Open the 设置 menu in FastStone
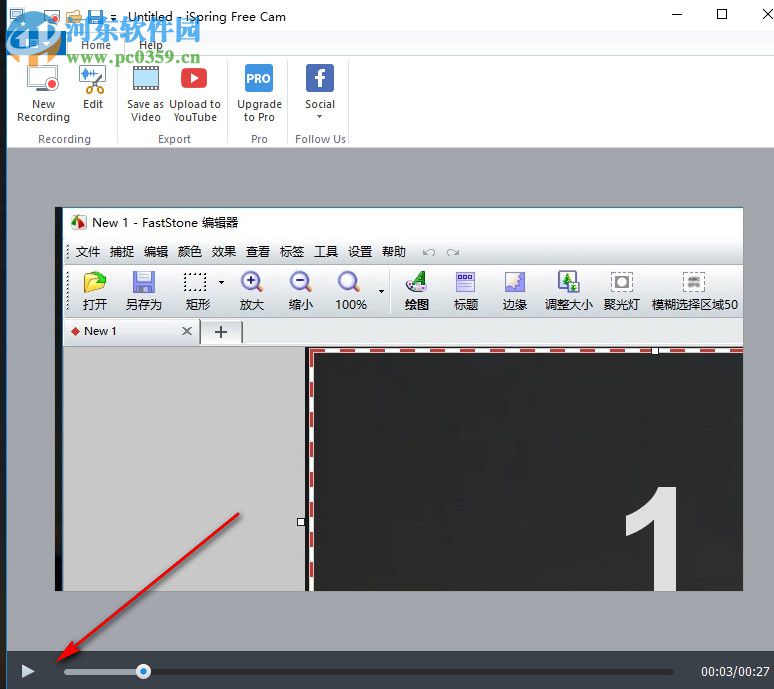Image resolution: width=774 pixels, height=689 pixels. (x=360, y=252)
